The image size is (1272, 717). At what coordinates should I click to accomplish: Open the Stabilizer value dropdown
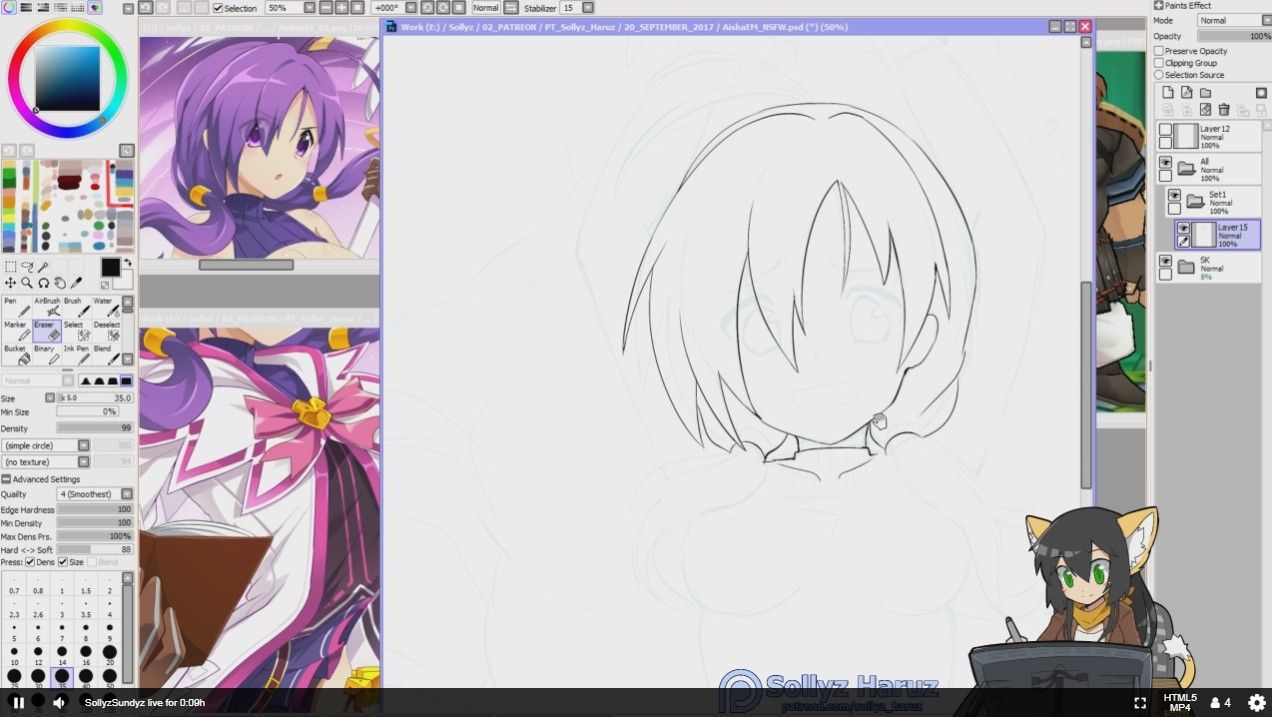(587, 8)
